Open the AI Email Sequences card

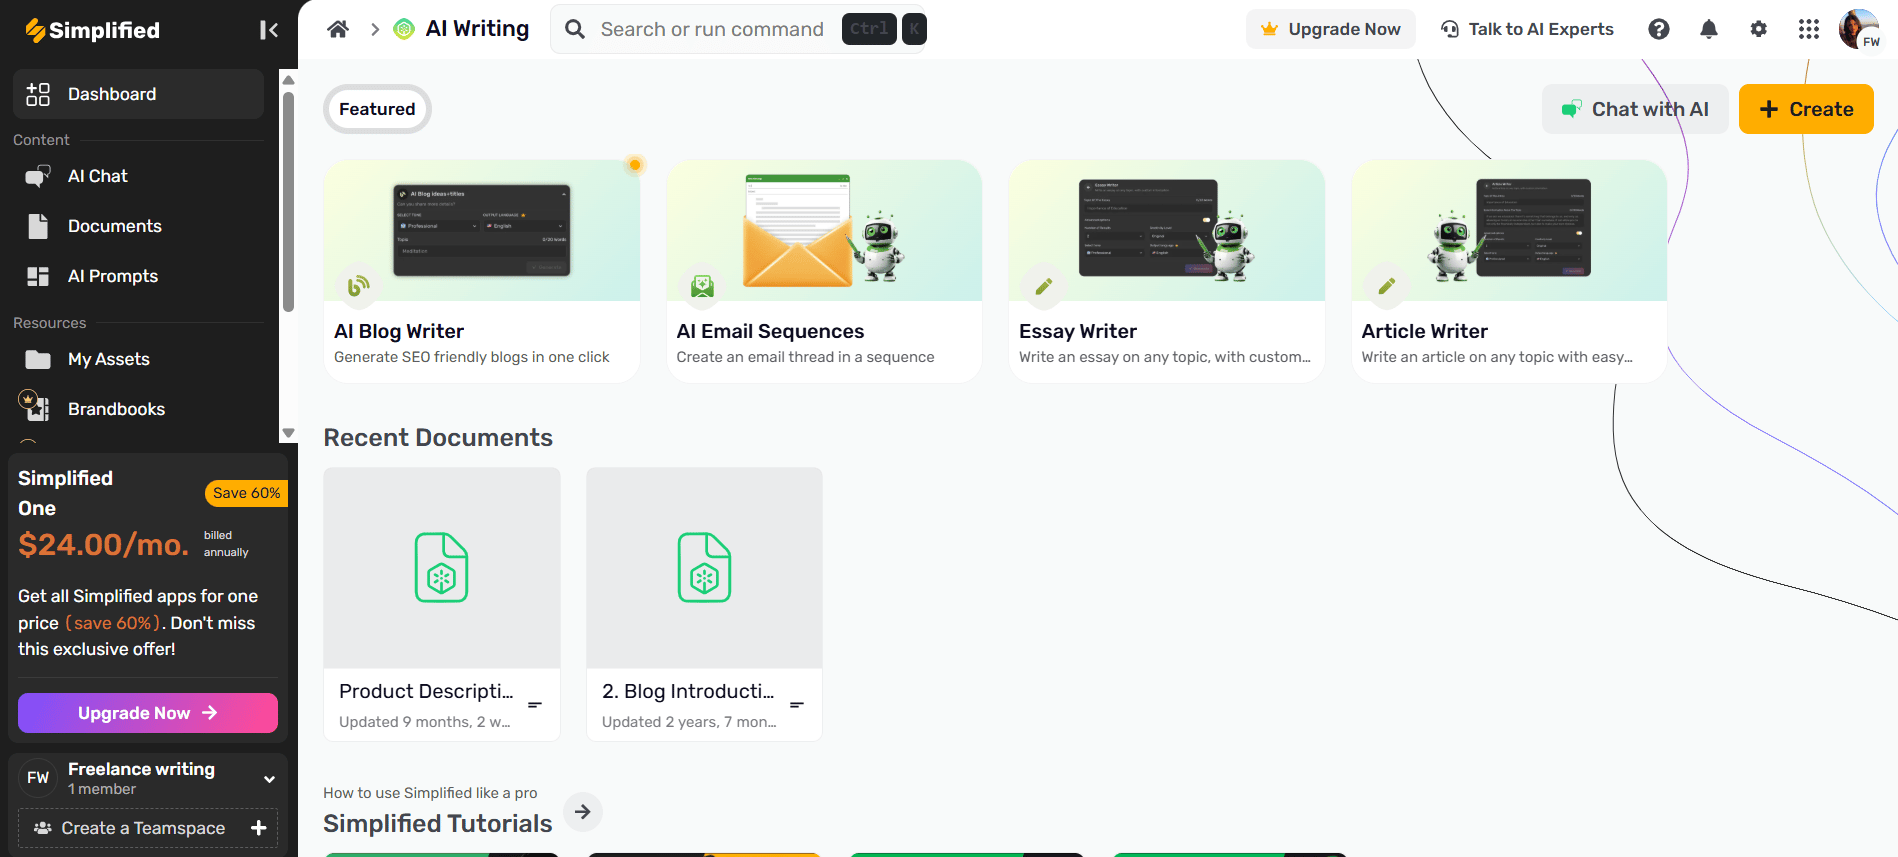click(x=824, y=271)
